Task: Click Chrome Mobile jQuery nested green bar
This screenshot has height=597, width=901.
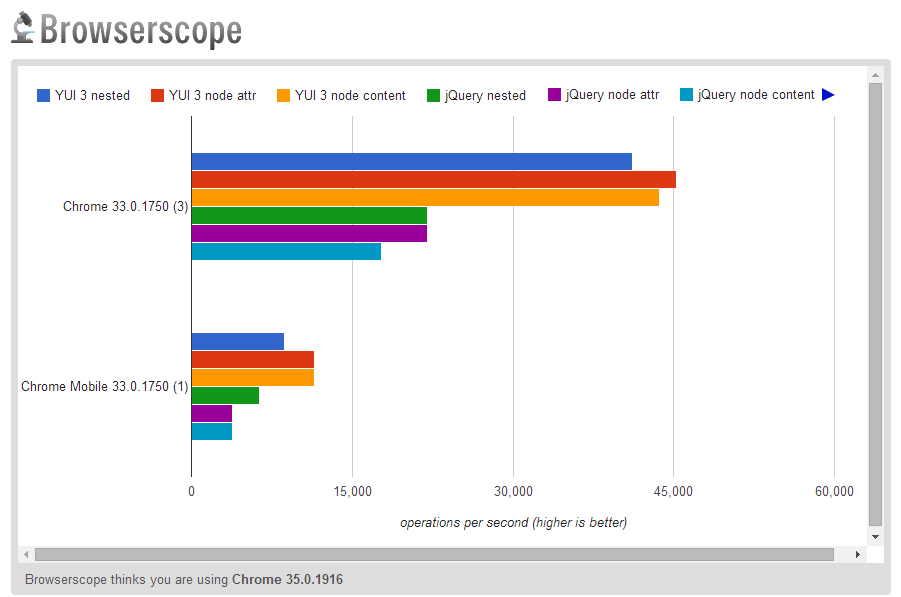Action: pos(225,395)
